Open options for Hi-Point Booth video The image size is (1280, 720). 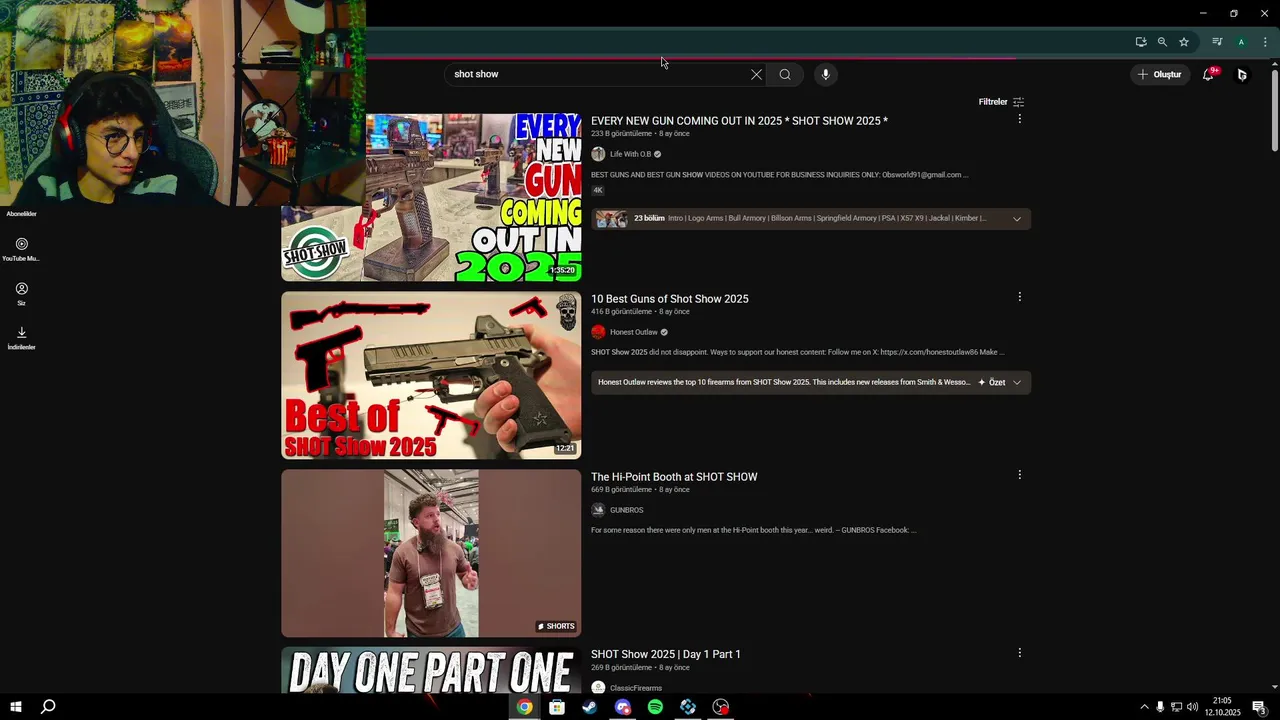click(x=1019, y=475)
